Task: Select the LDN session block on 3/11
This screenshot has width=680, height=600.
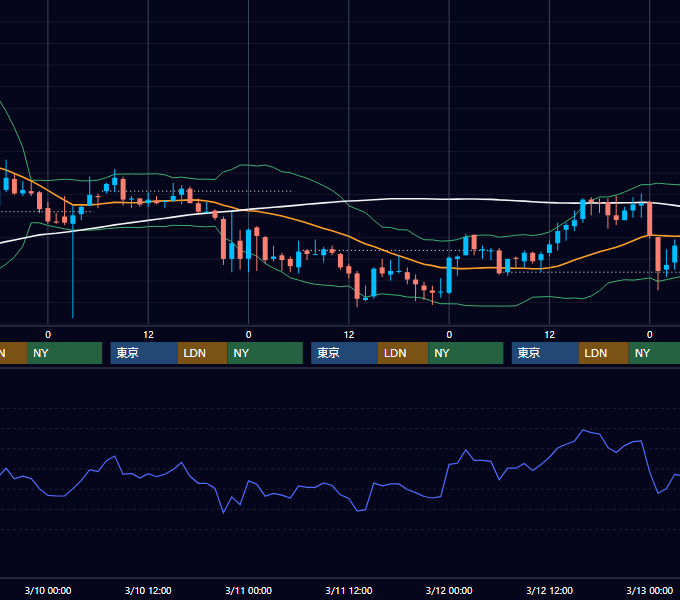Action: coord(403,353)
